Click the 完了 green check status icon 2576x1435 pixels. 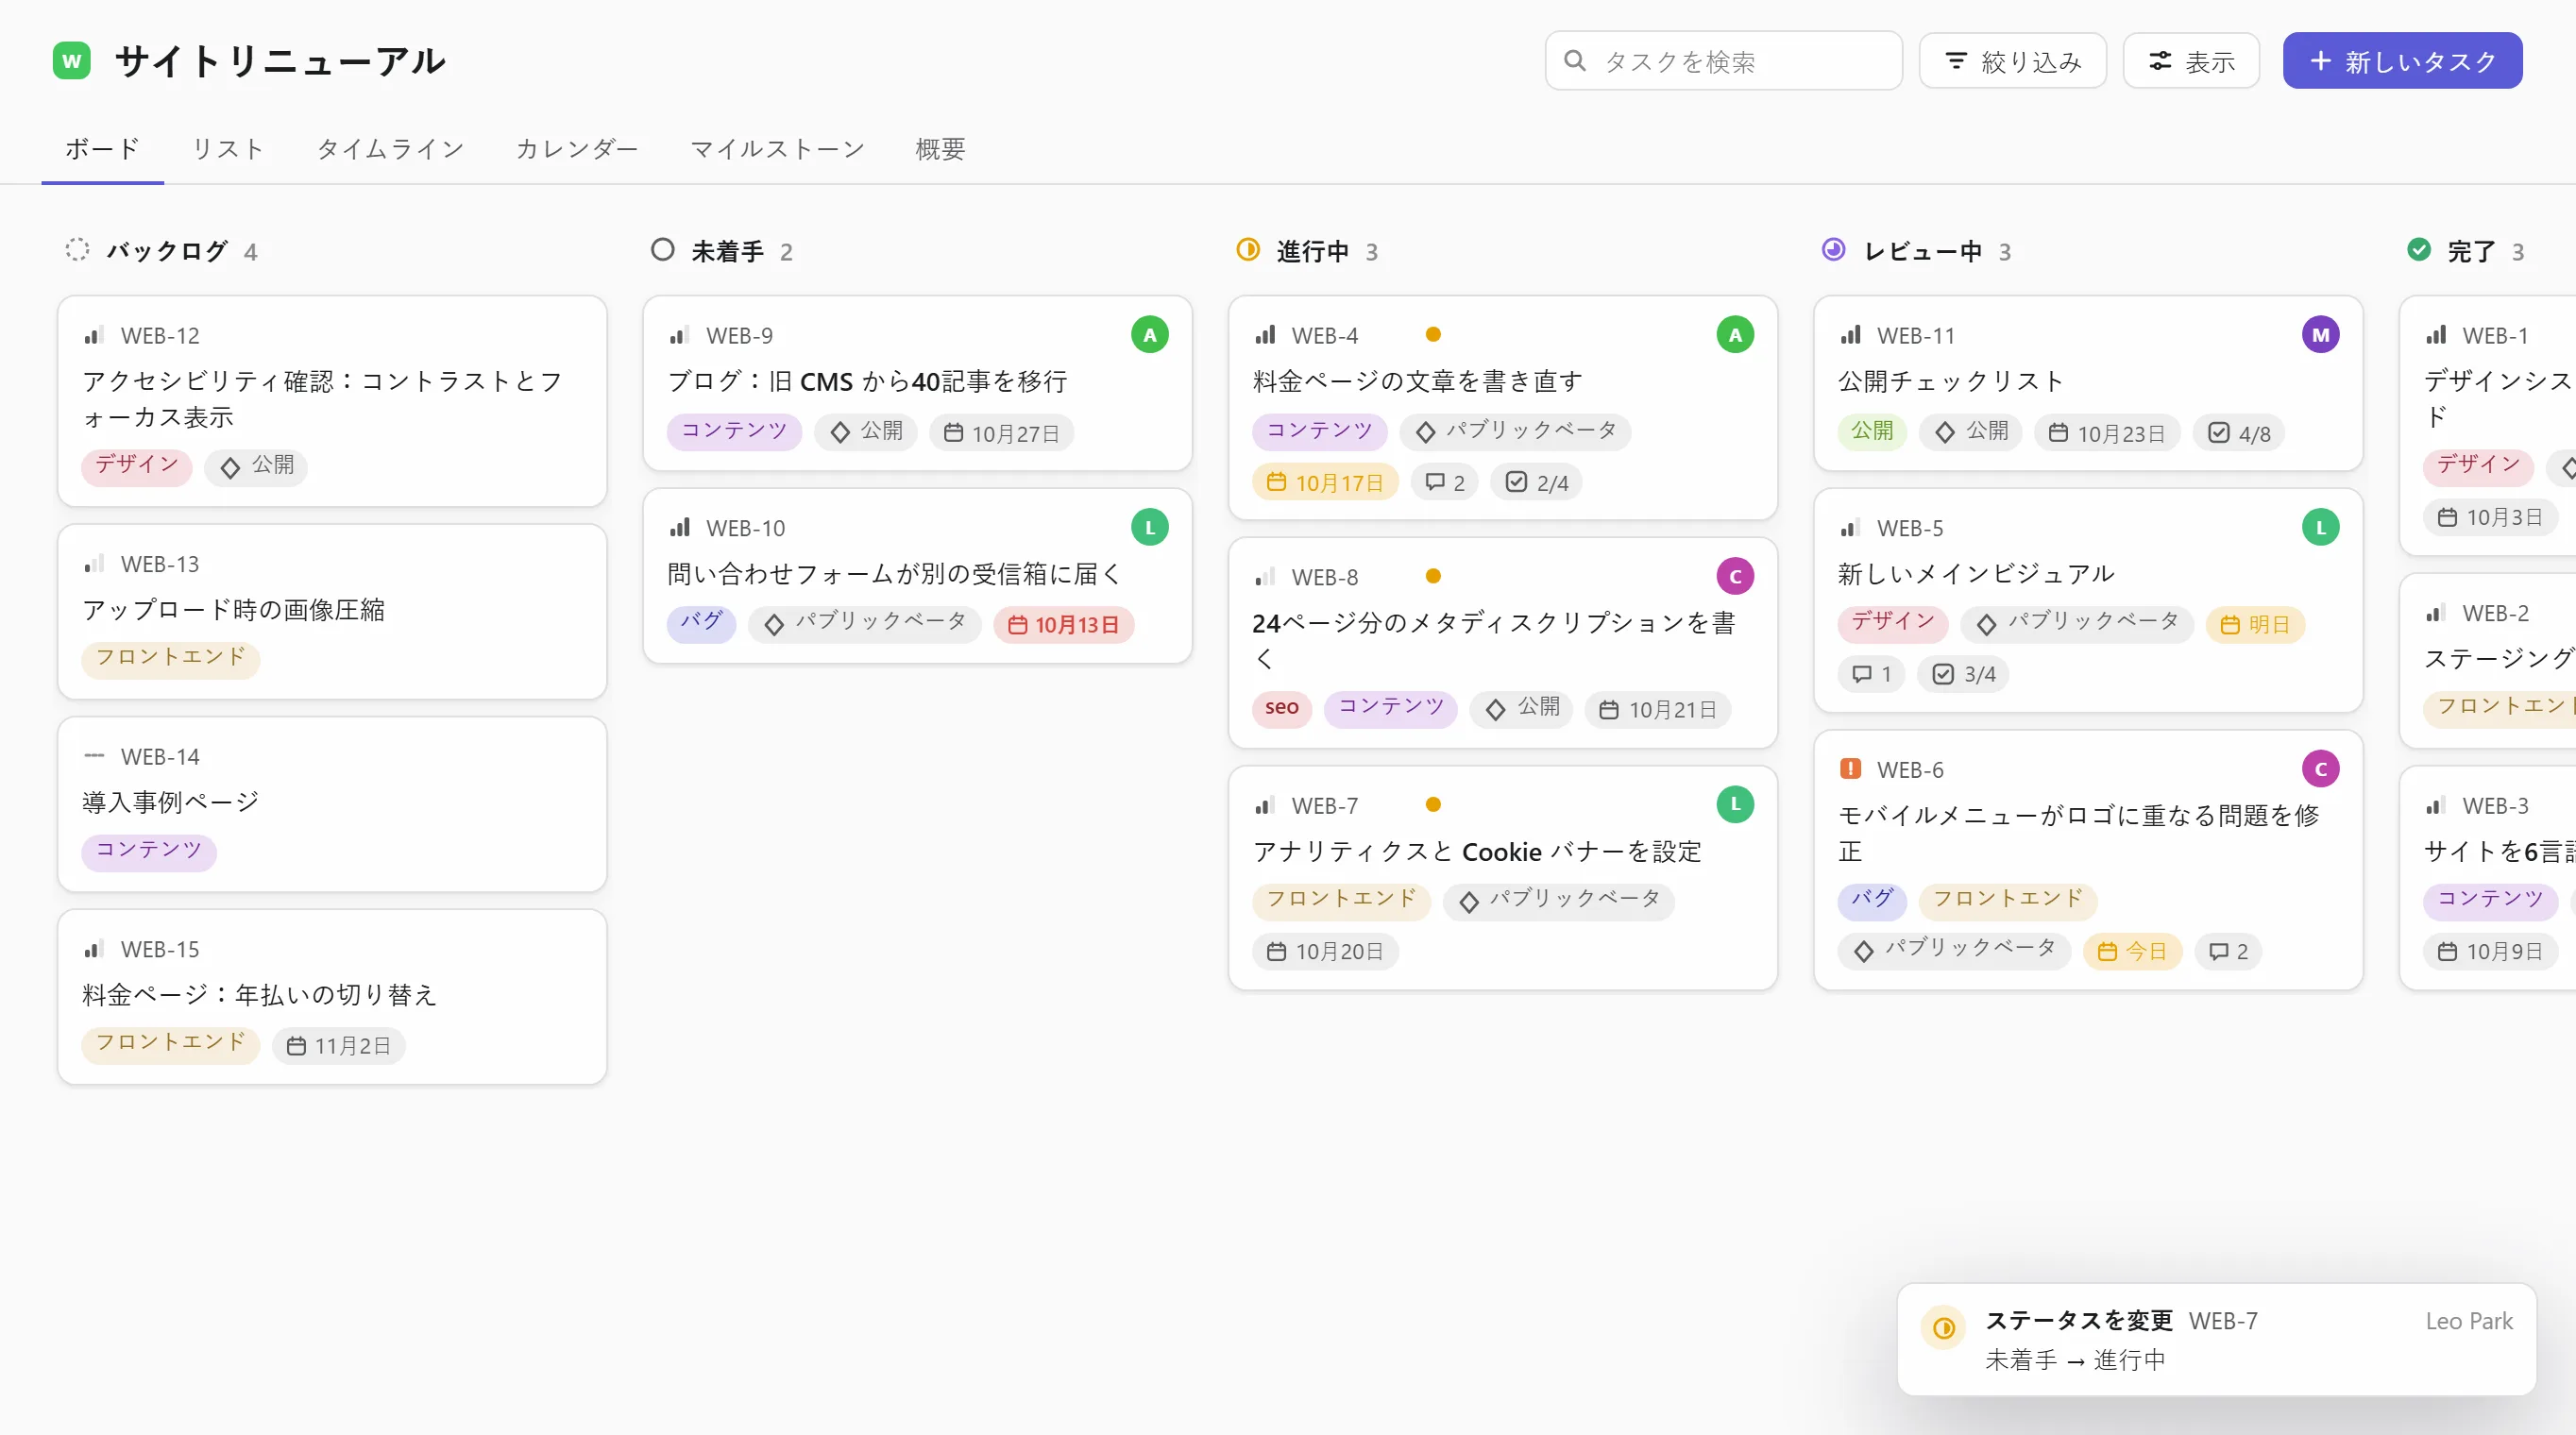tap(2418, 250)
